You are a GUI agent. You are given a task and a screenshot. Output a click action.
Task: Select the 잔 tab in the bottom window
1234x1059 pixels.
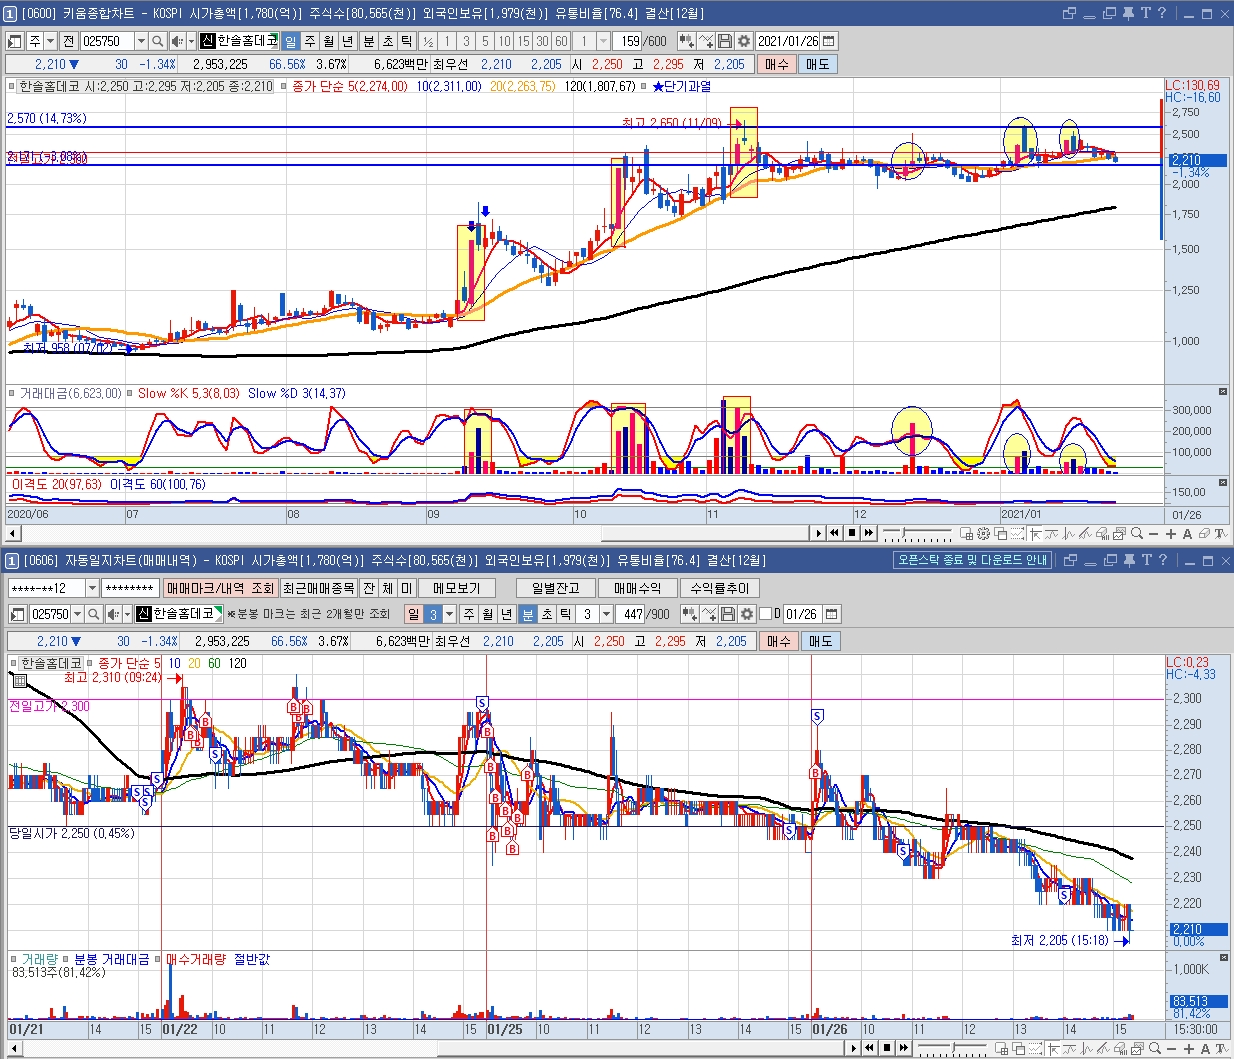pos(368,588)
